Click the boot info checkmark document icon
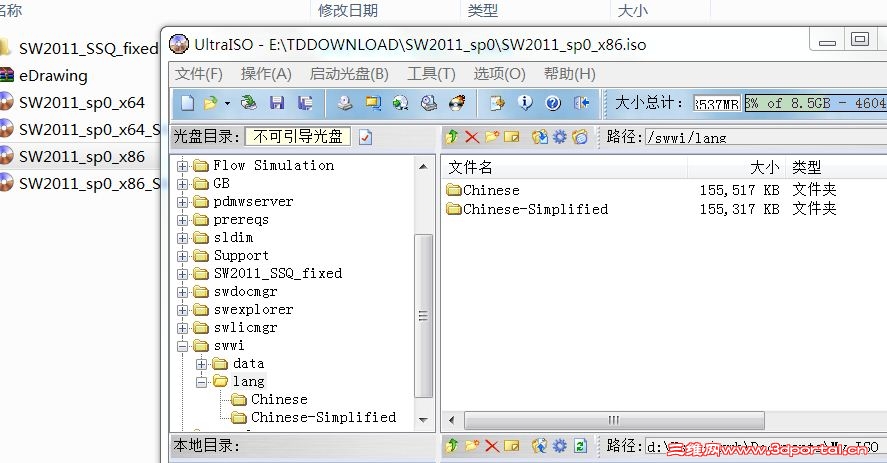The height and width of the screenshot is (463, 887). coord(365,137)
